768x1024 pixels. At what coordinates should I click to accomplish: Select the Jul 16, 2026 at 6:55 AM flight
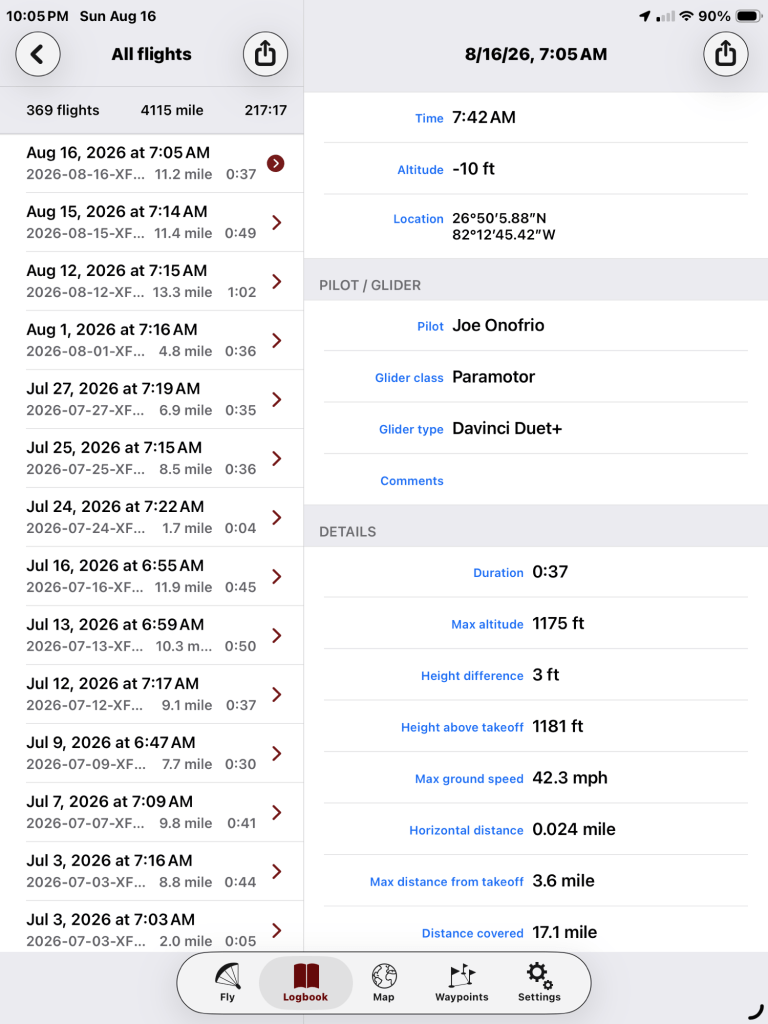(152, 576)
